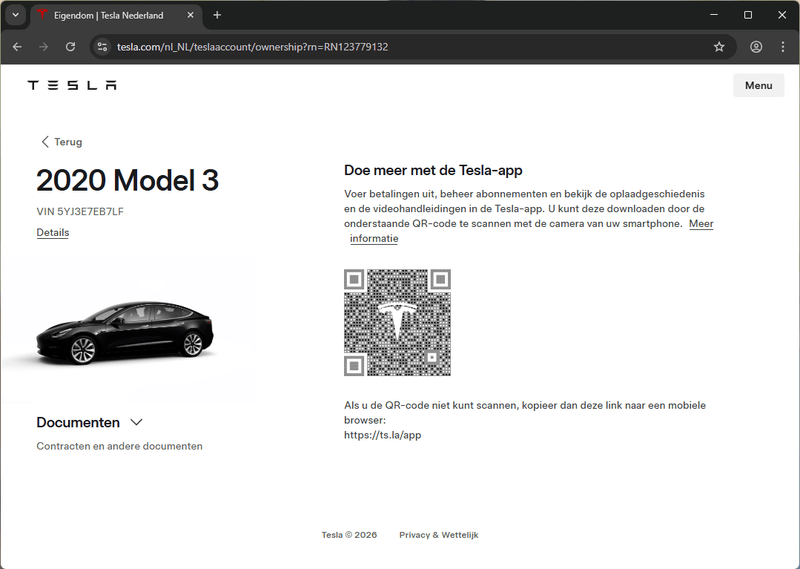Viewport: 800px width, 569px height.
Task: Close the Eigendom Tesla tab
Action: [x=190, y=15]
